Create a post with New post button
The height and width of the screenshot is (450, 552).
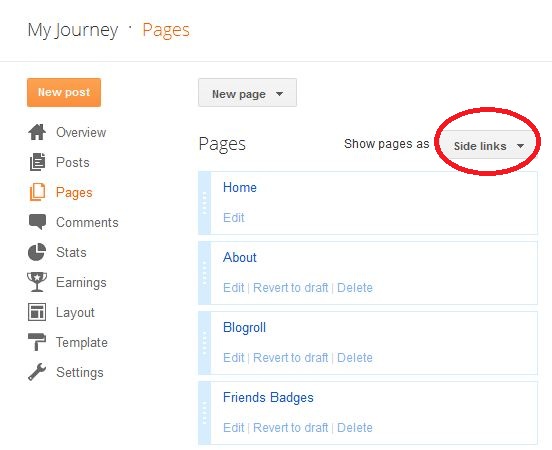point(64,92)
